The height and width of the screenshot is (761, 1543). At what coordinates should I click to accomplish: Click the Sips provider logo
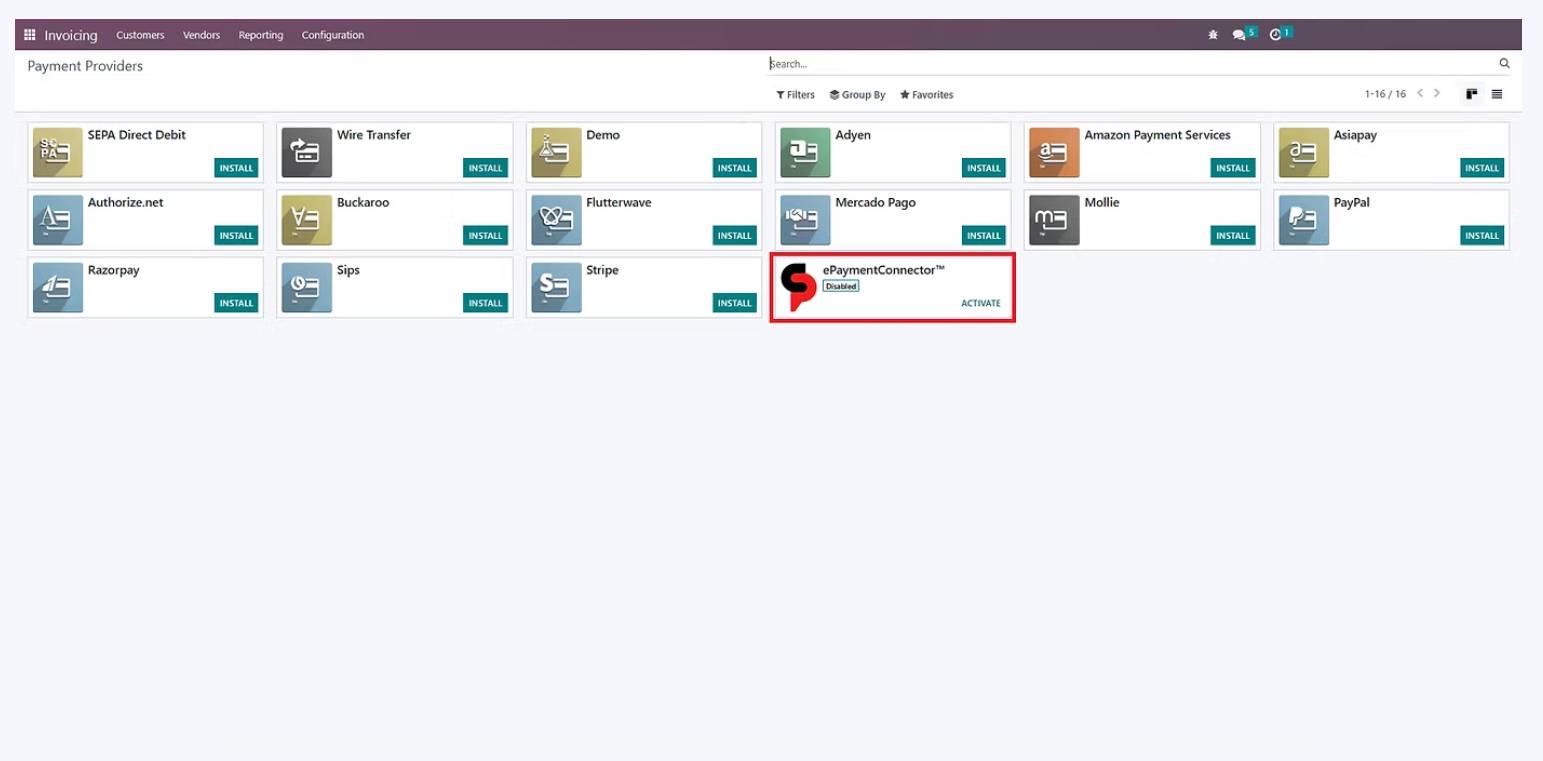point(306,287)
